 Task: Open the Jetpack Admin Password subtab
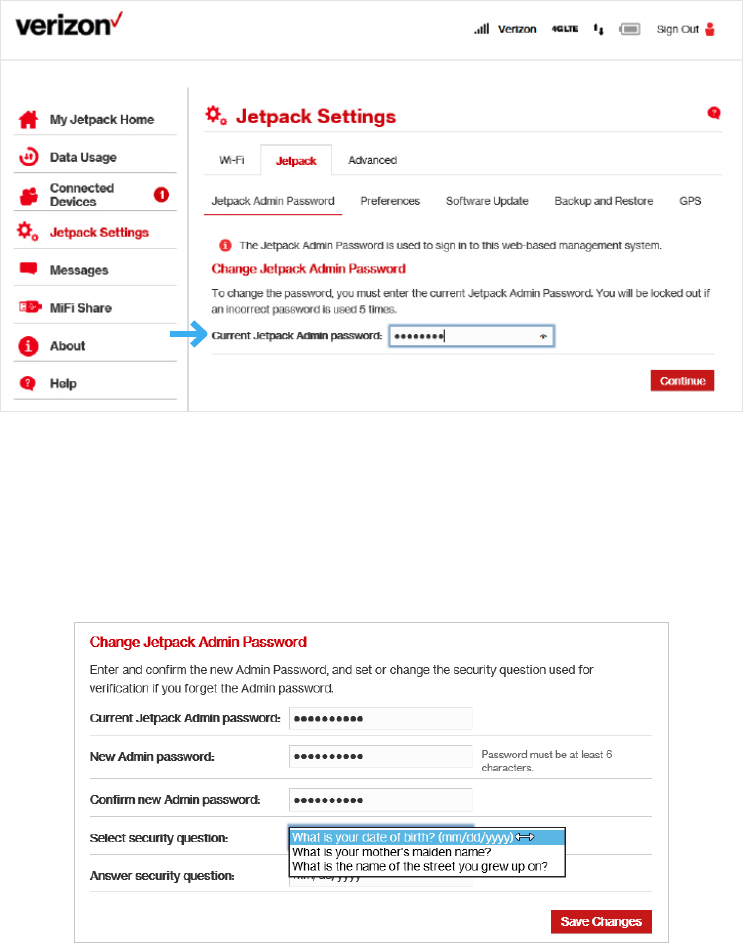[x=273, y=201]
